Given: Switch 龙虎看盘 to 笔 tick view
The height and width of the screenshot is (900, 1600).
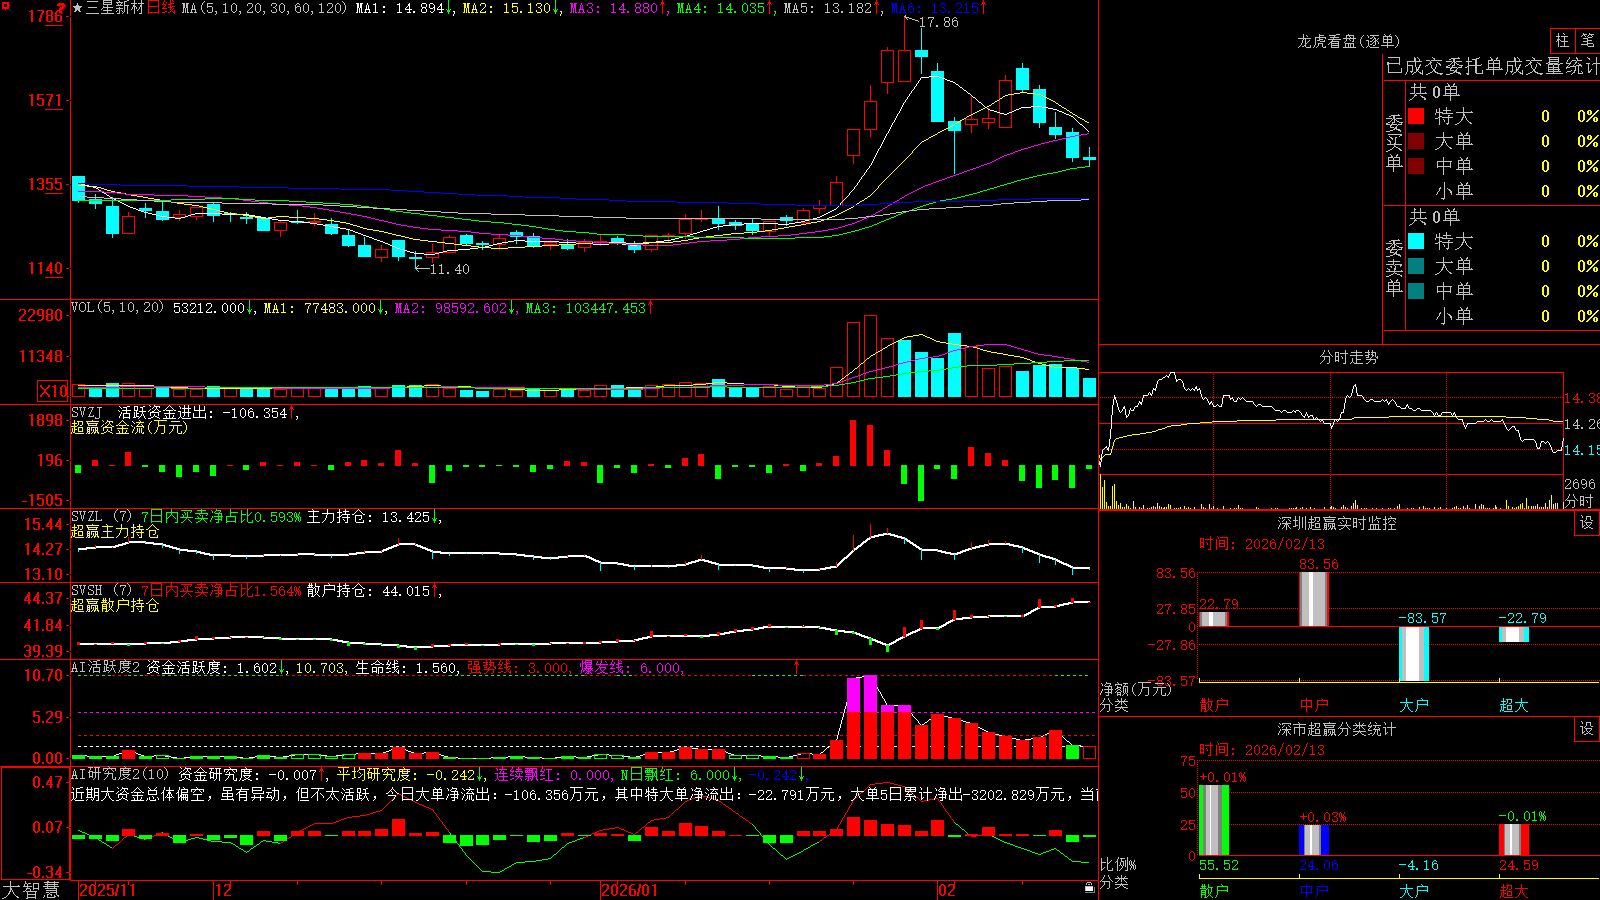Looking at the screenshot, I should (1588, 40).
